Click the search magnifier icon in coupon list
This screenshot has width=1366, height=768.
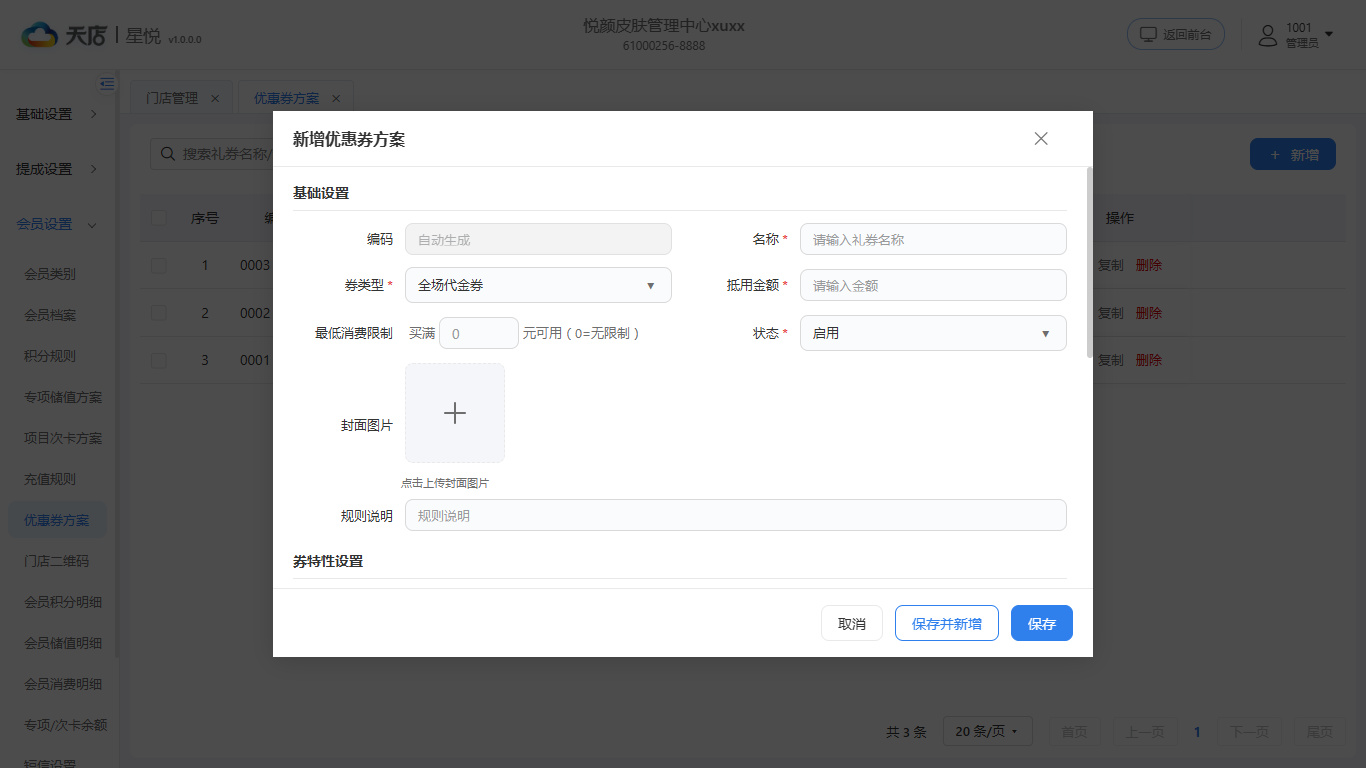(166, 154)
